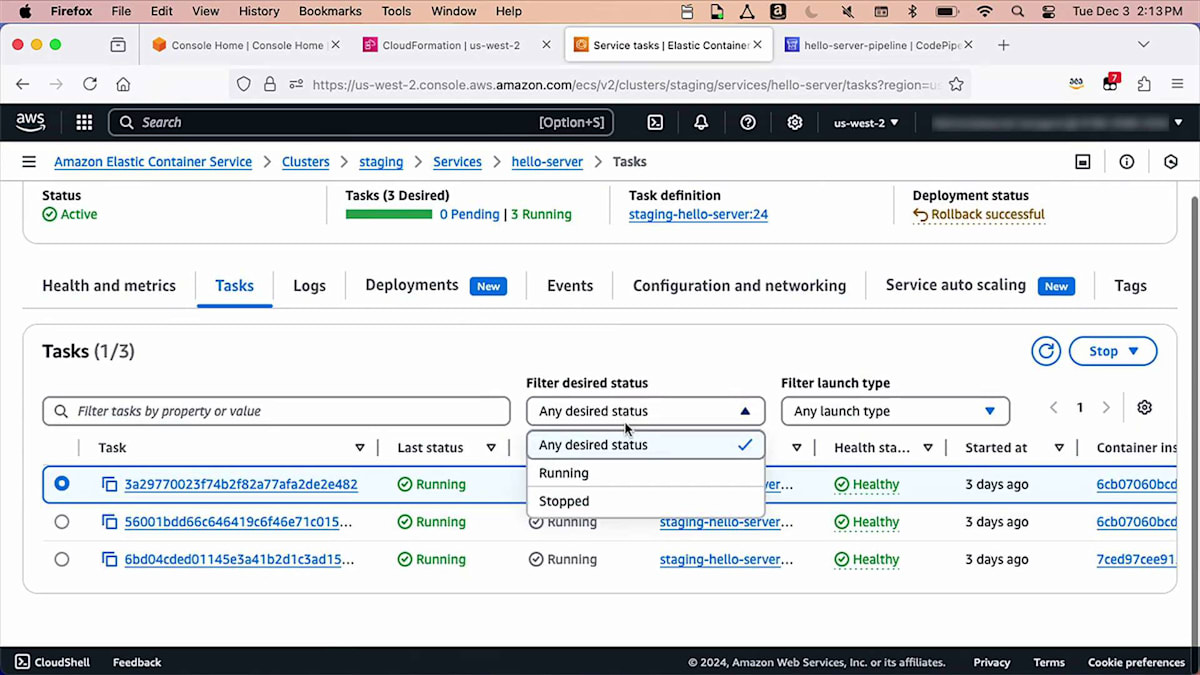Go to Clusters in the breadcrumb

pyautogui.click(x=306, y=162)
